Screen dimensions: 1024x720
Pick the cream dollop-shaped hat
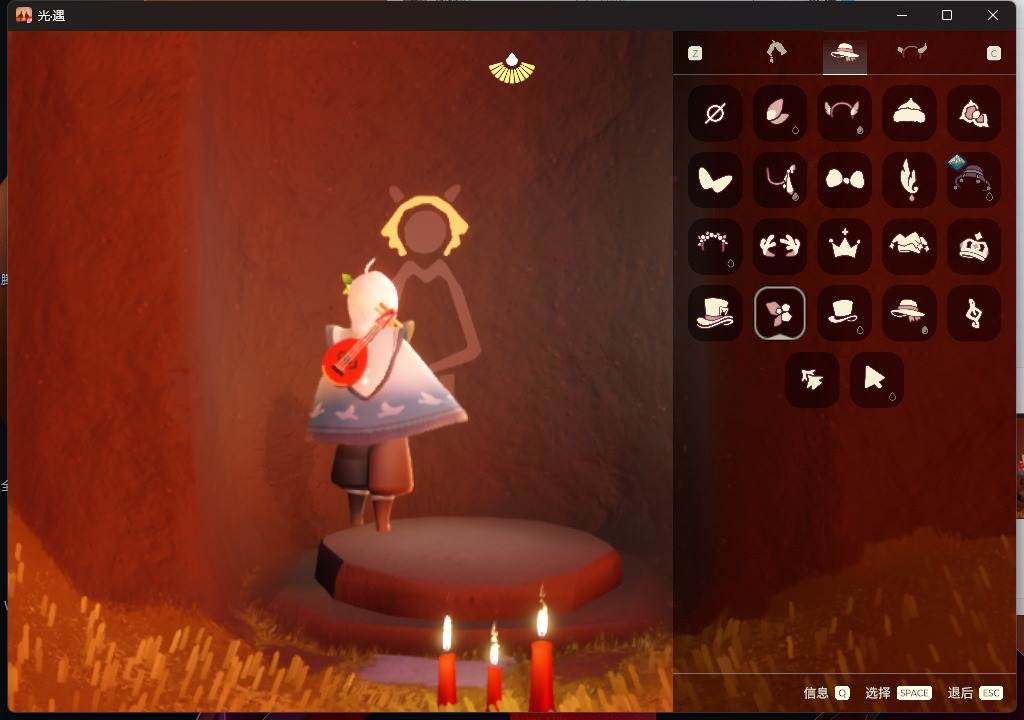(x=909, y=113)
